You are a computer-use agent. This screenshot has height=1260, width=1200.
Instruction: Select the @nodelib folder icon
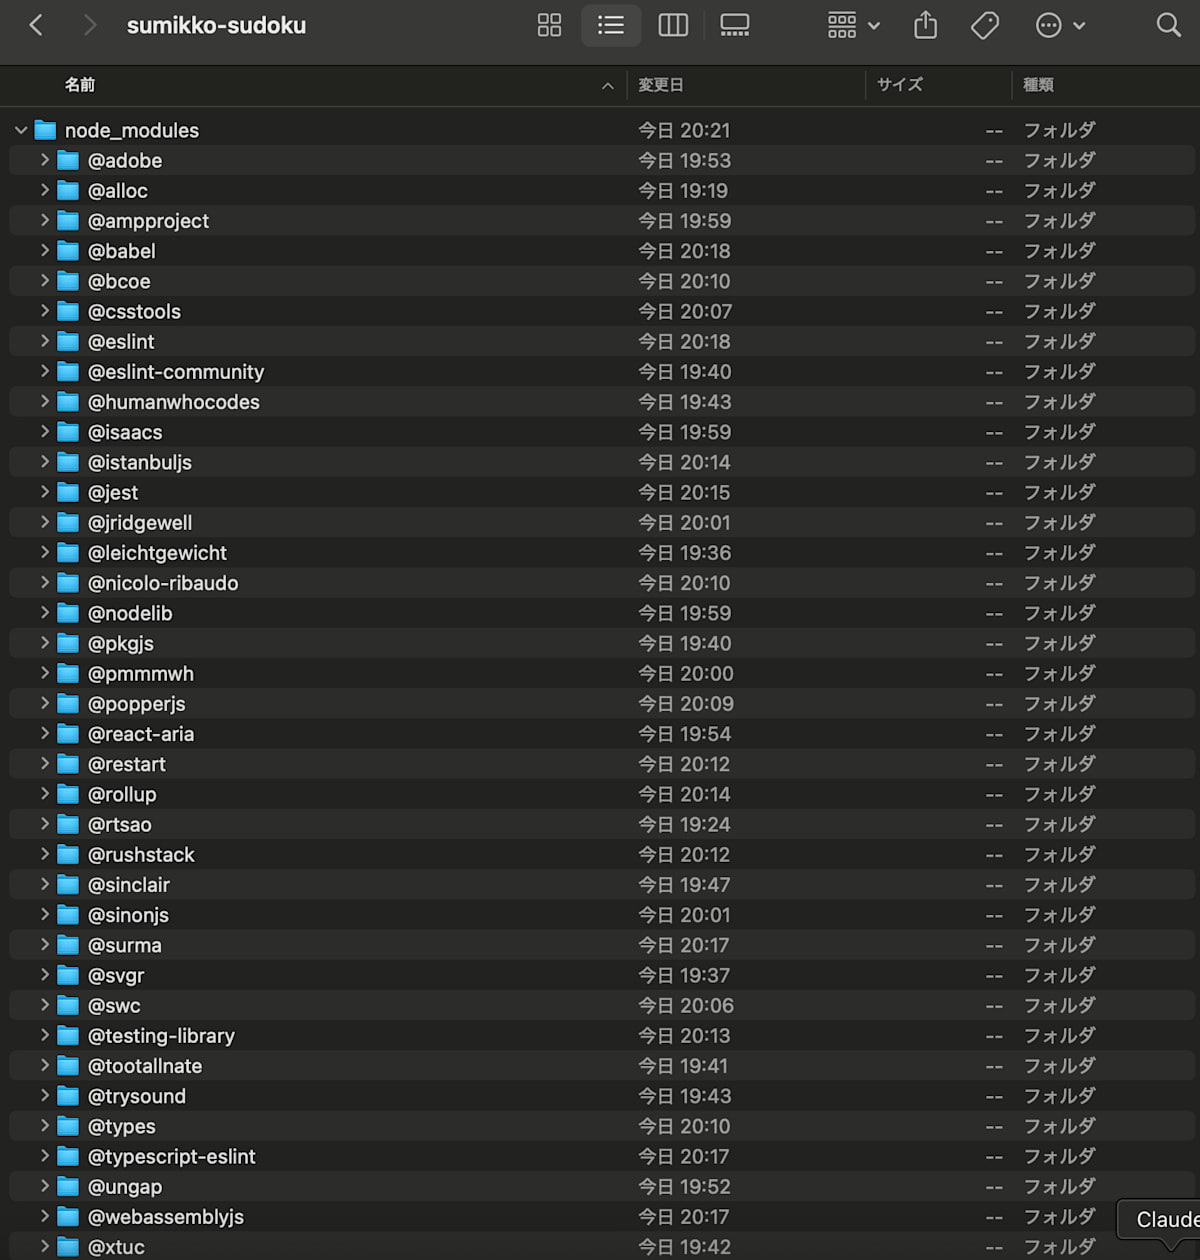click(x=68, y=613)
